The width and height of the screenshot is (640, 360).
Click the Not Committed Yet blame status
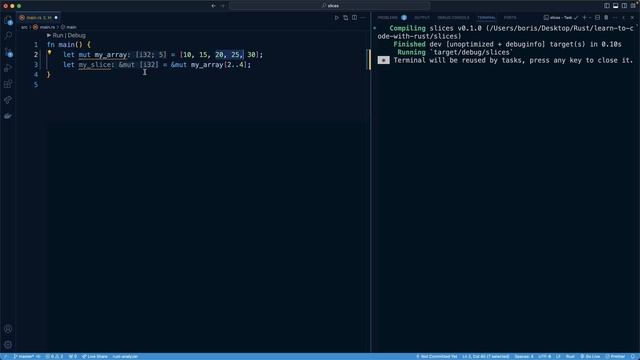click(x=437, y=356)
